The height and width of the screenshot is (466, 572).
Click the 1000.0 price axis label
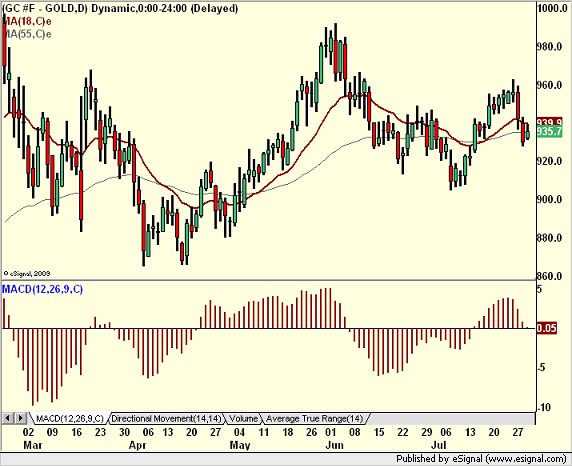pos(552,8)
